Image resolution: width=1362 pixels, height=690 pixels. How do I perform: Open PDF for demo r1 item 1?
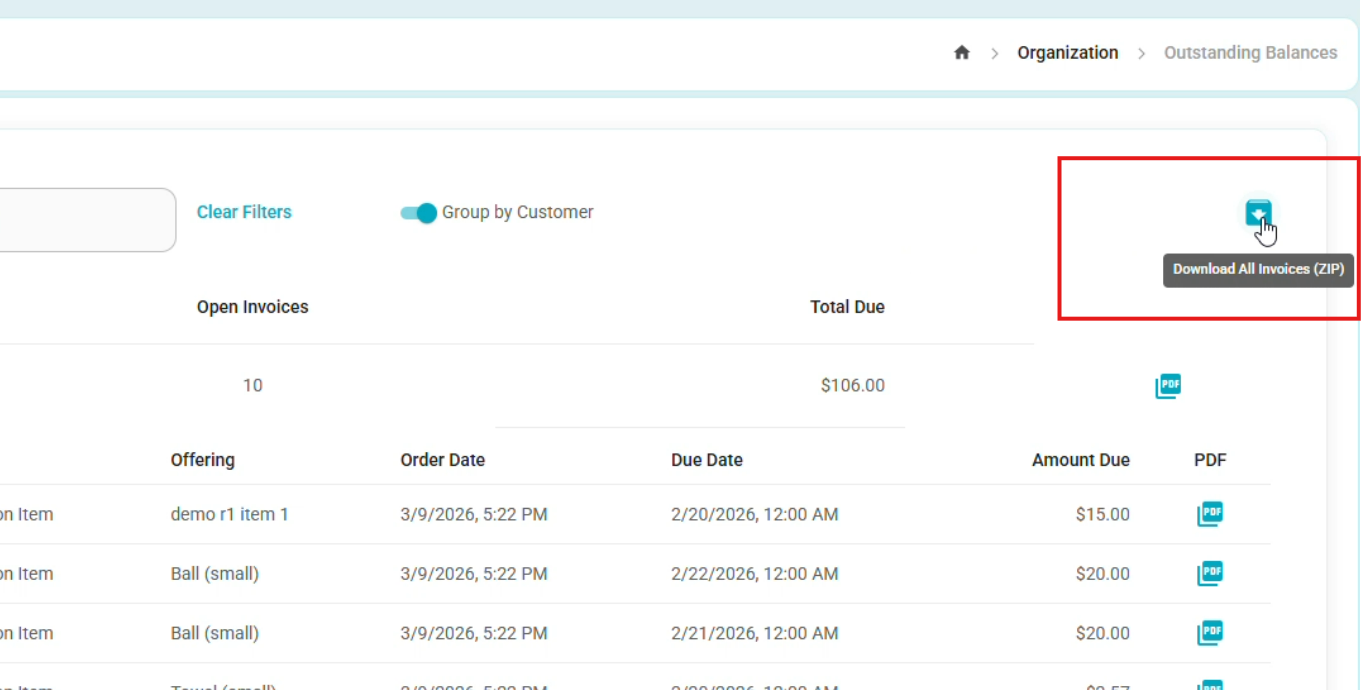tap(1210, 514)
